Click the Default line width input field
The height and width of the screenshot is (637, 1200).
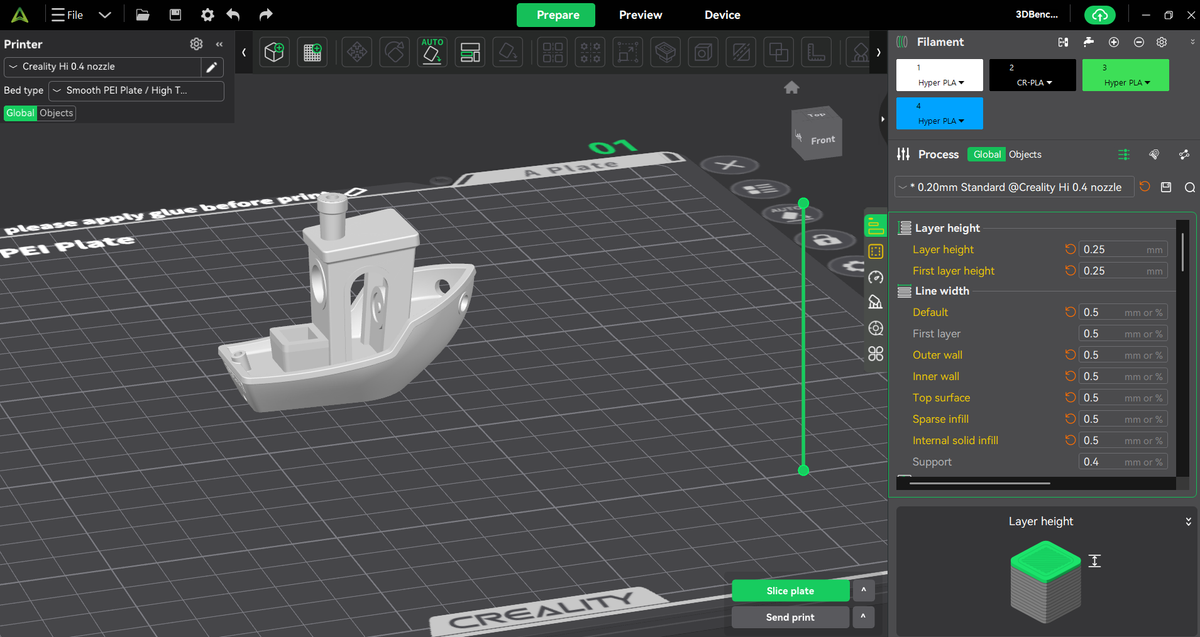point(1123,312)
